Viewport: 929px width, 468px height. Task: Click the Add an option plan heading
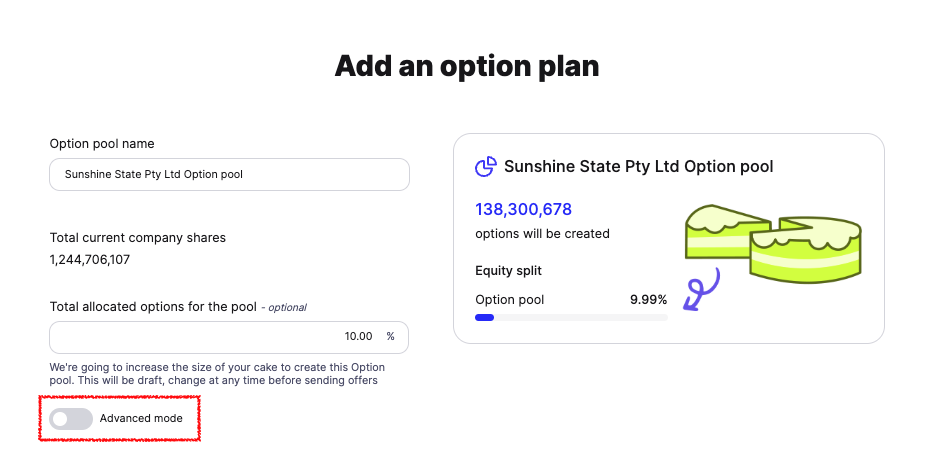(x=467, y=66)
